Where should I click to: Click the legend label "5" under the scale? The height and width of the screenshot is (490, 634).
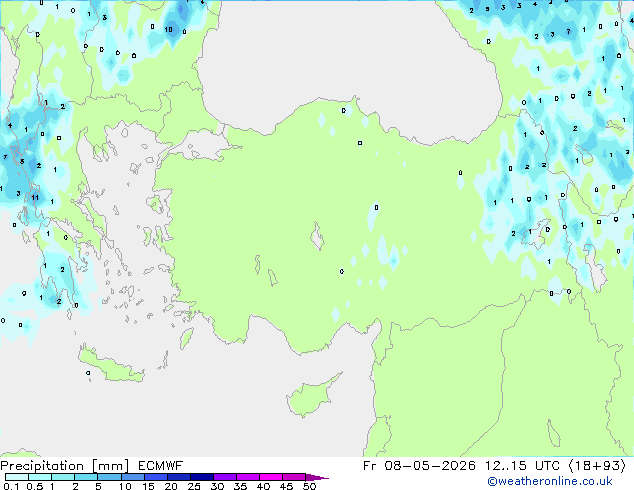[x=98, y=486]
